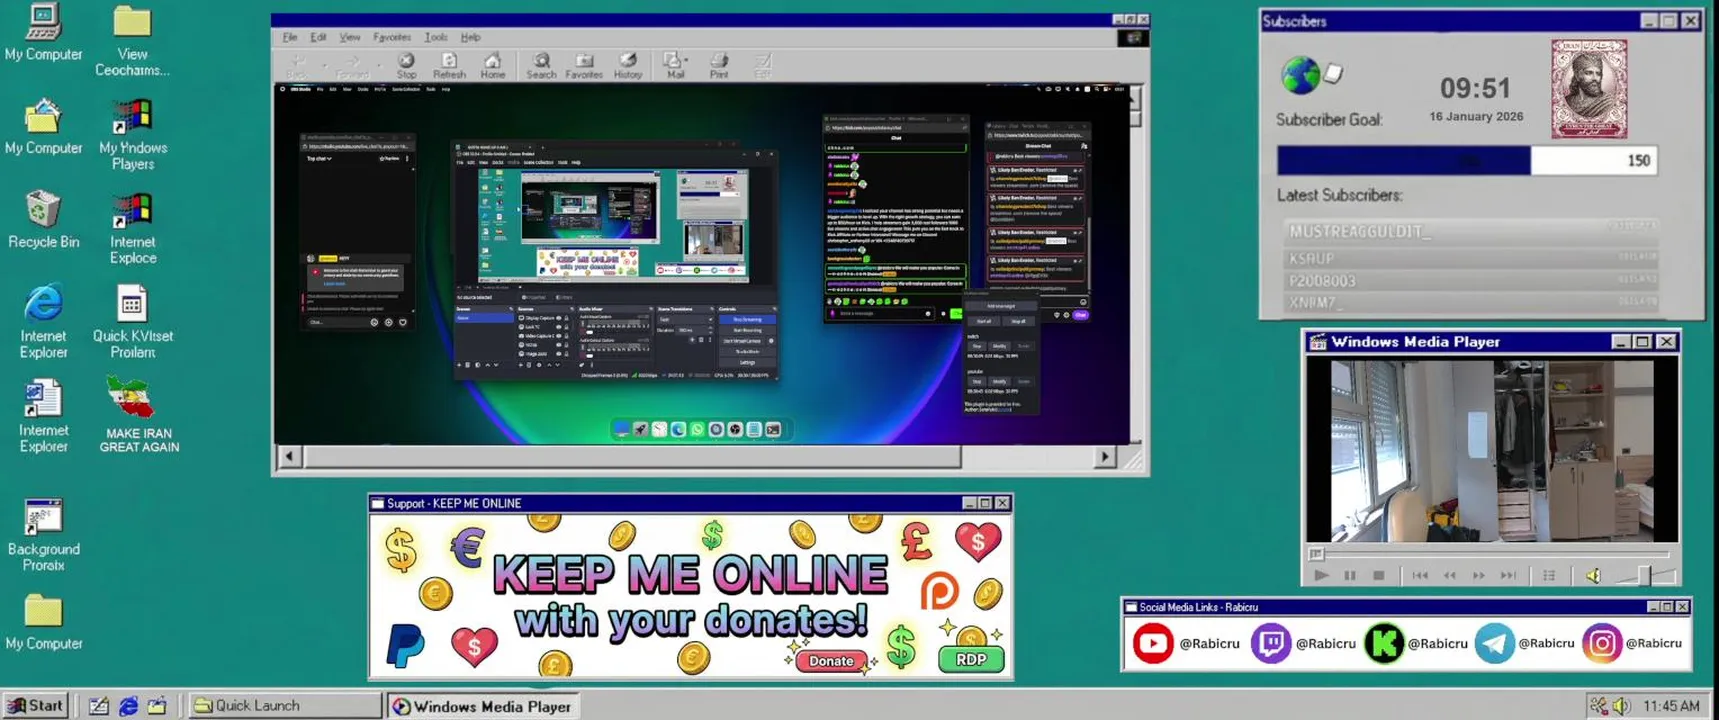Open the Favorites toolbar icon

tap(584, 66)
